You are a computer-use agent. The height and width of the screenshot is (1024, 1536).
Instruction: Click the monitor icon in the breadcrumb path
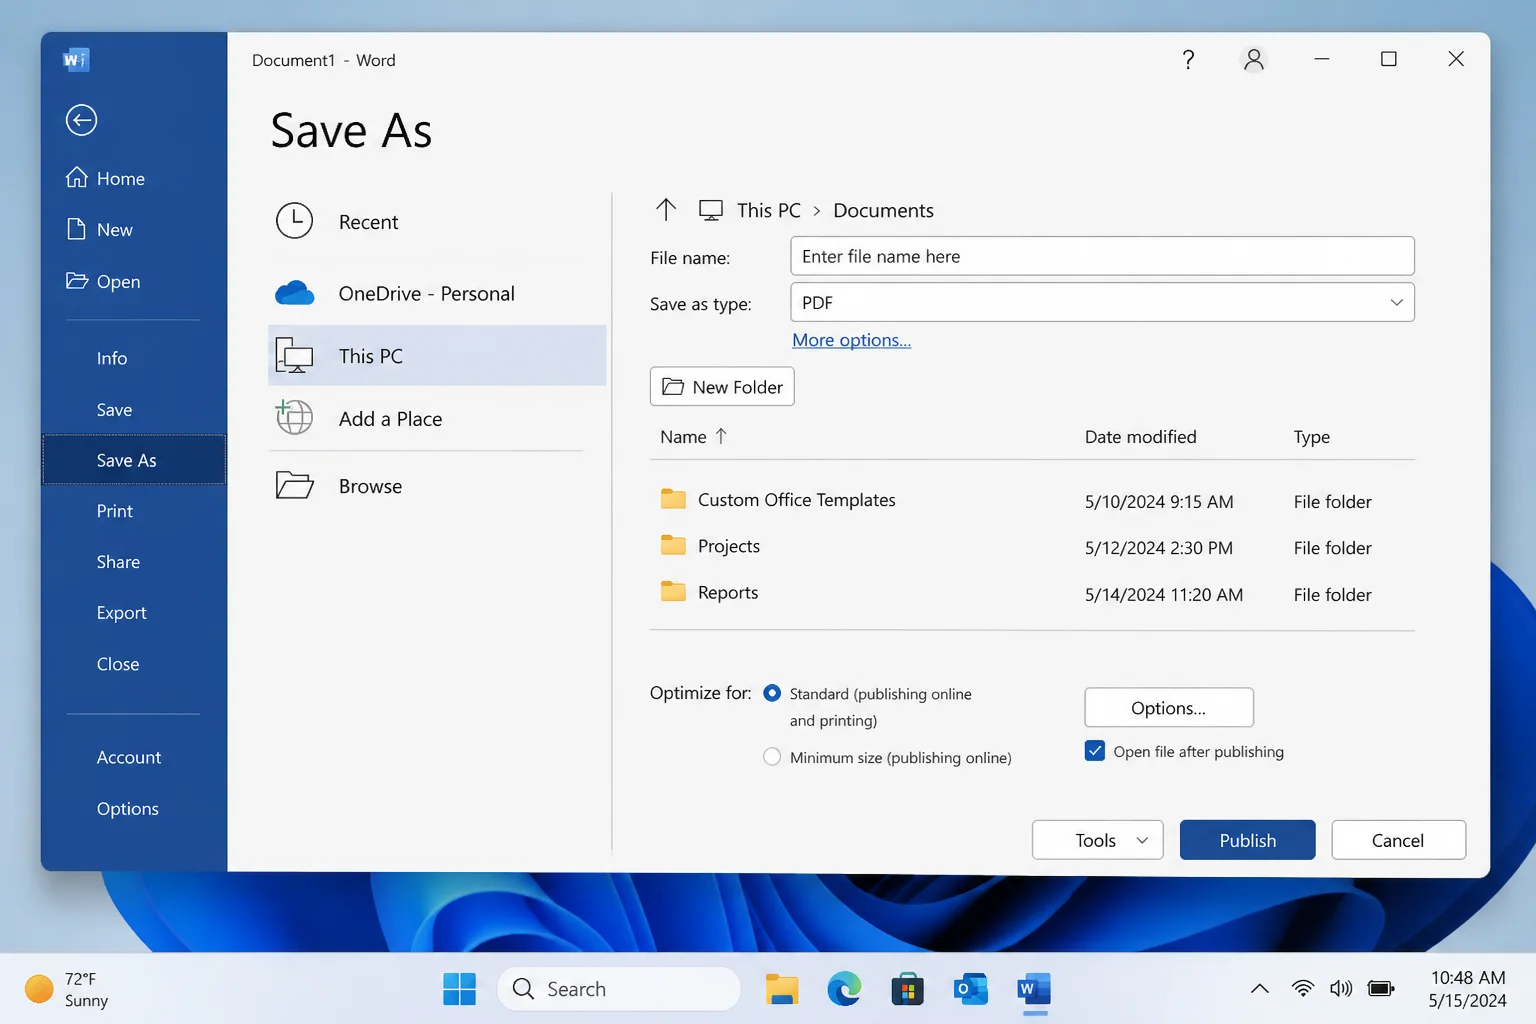pyautogui.click(x=711, y=210)
